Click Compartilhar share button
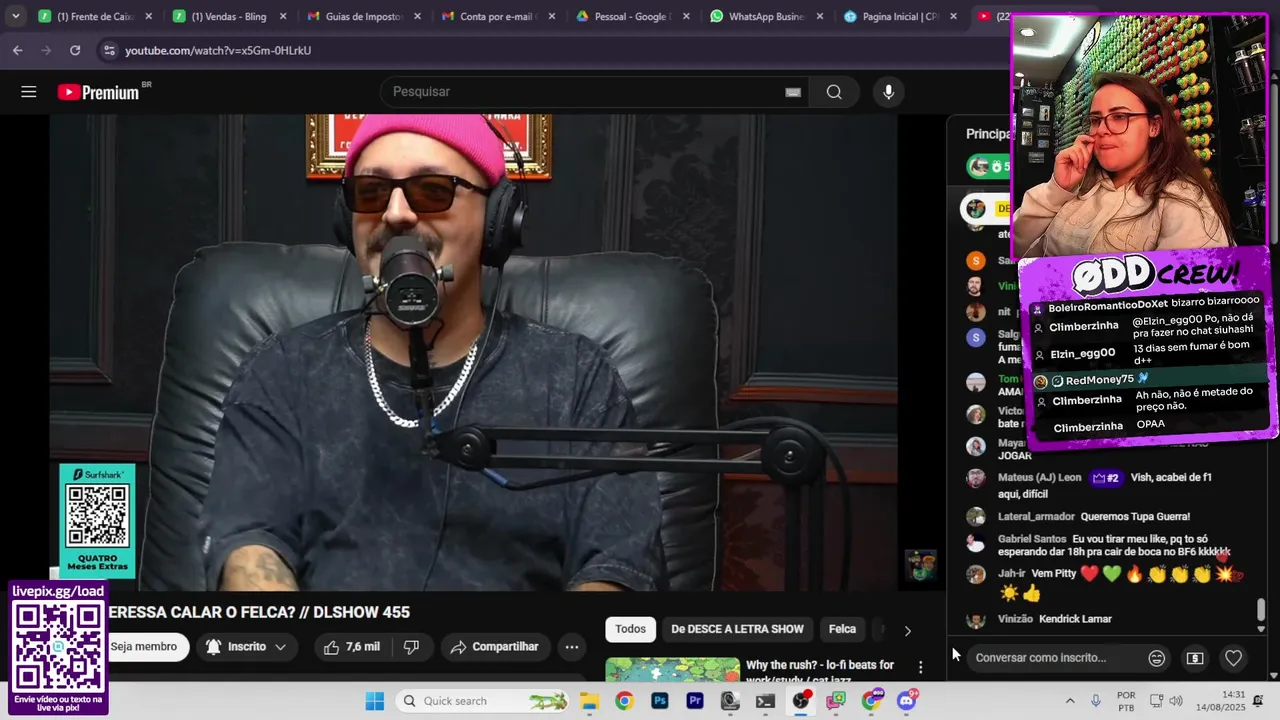1280x720 pixels. [494, 647]
